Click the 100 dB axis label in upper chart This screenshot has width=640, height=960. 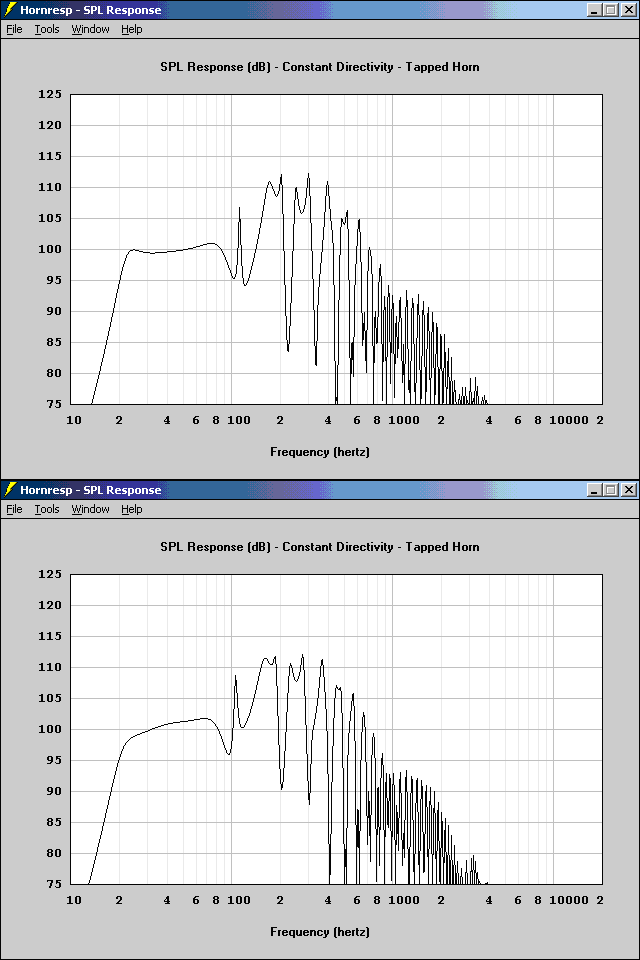pyautogui.click(x=50, y=249)
